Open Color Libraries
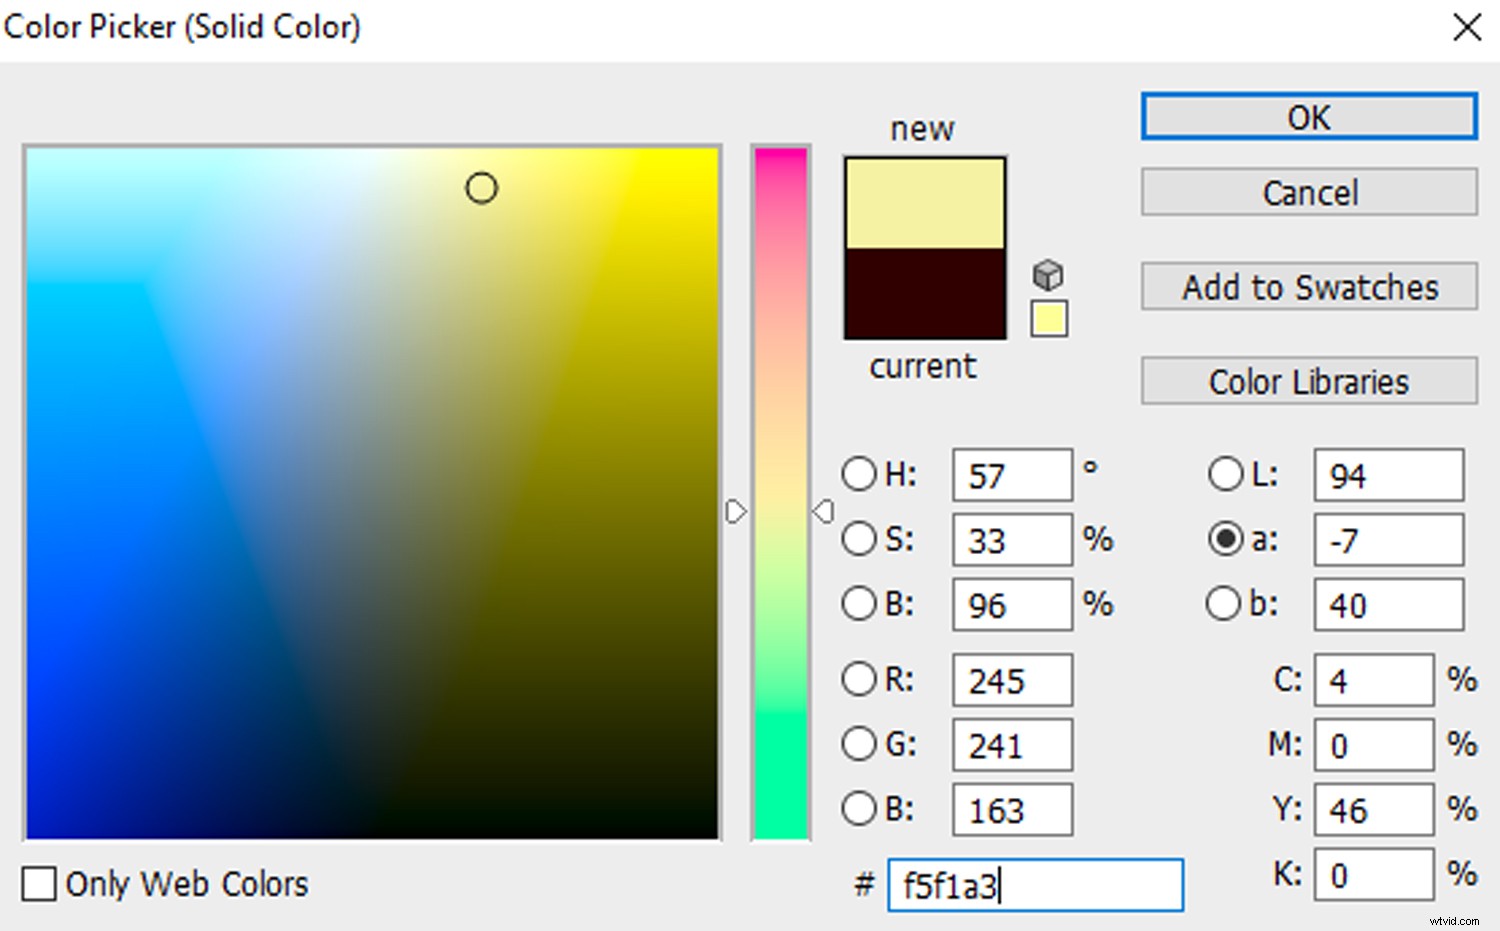The width and height of the screenshot is (1500, 931). click(1308, 381)
